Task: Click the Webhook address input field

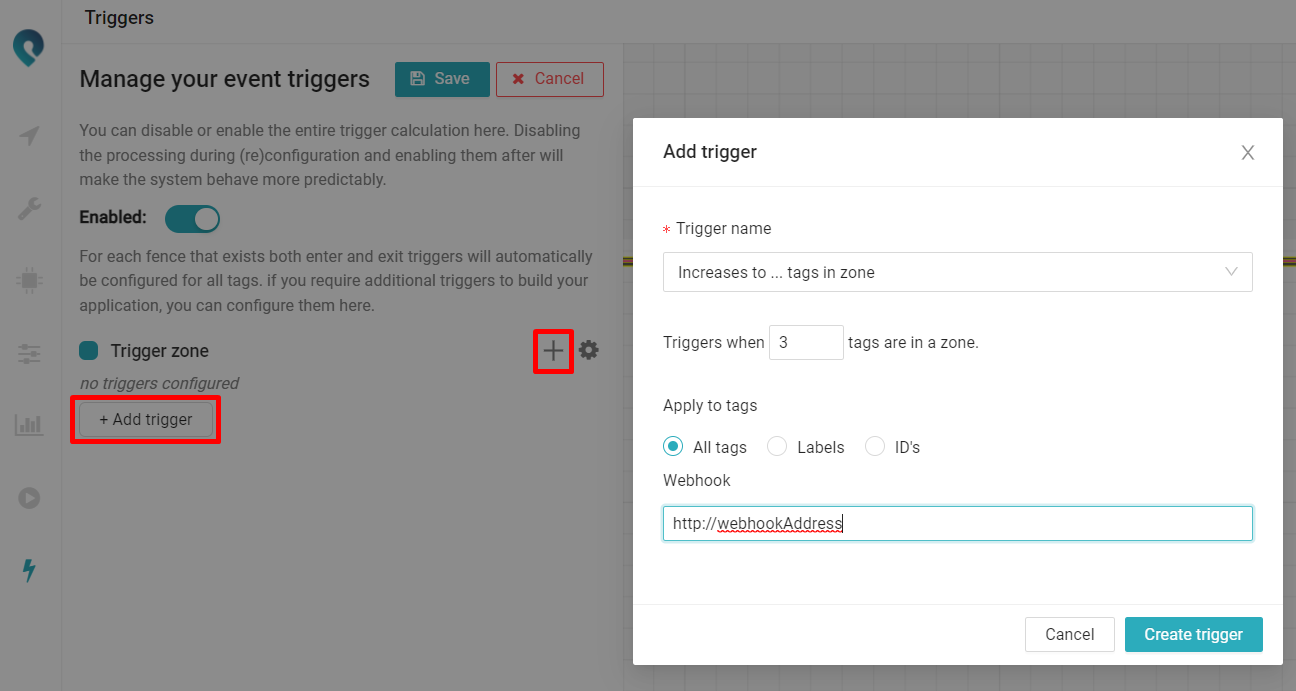Action: tap(957, 523)
